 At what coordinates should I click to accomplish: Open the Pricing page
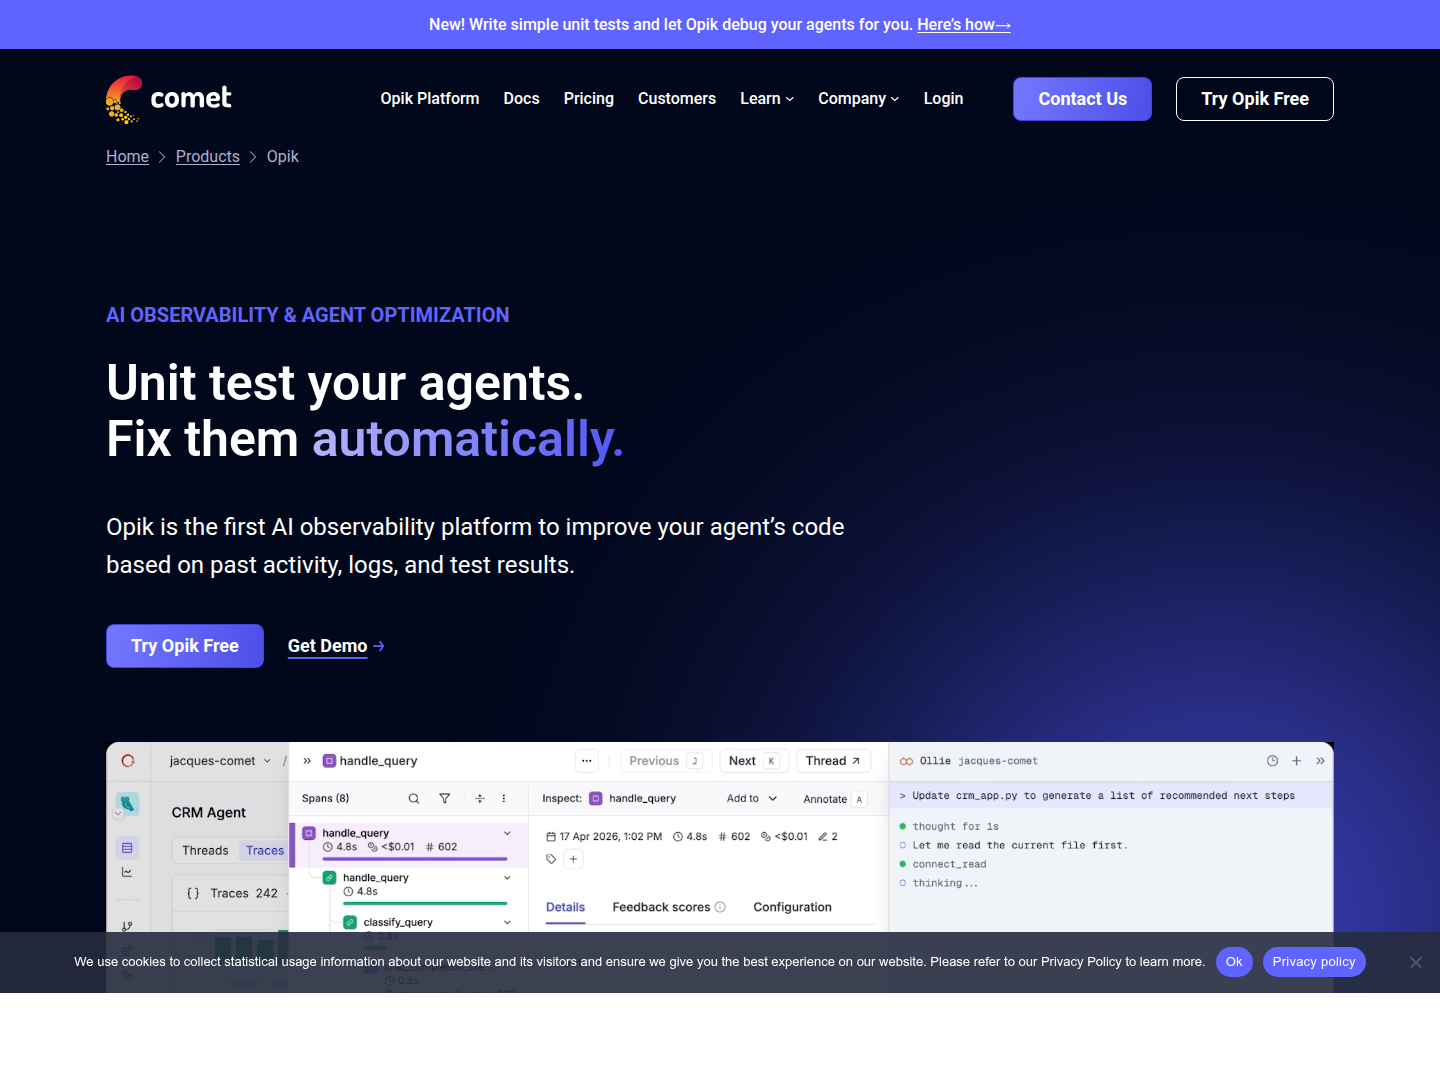coord(589,99)
